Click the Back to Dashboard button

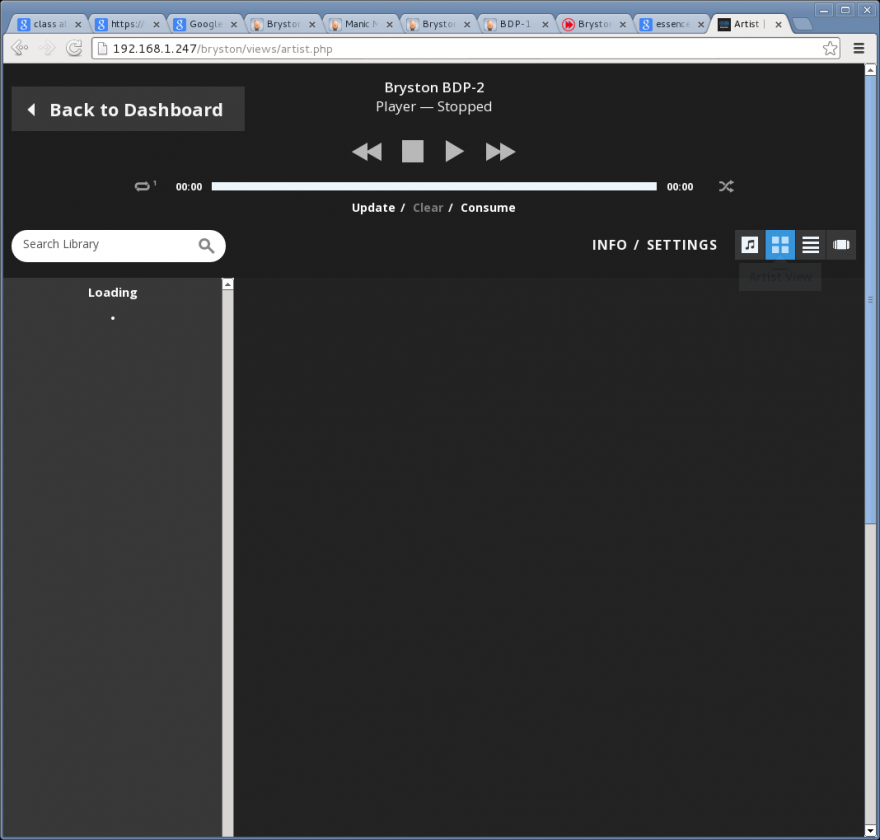click(x=128, y=109)
